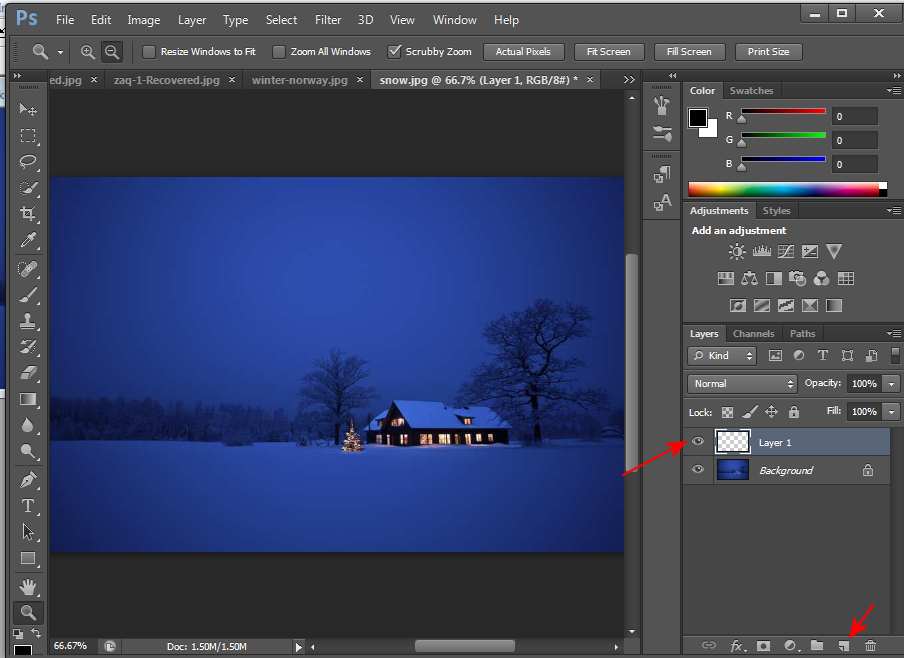Select the Horizontal Type tool
Screen dimensions: 904x658
(x=28, y=506)
